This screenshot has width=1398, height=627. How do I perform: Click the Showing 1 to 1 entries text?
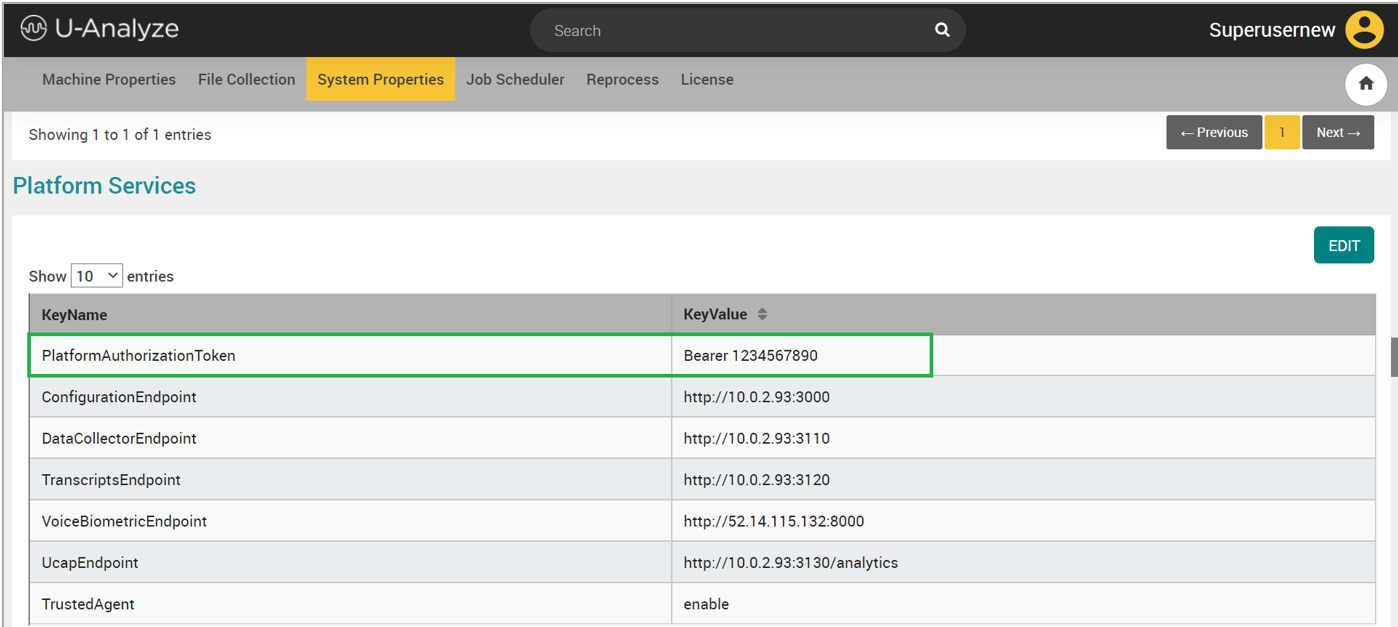120,134
